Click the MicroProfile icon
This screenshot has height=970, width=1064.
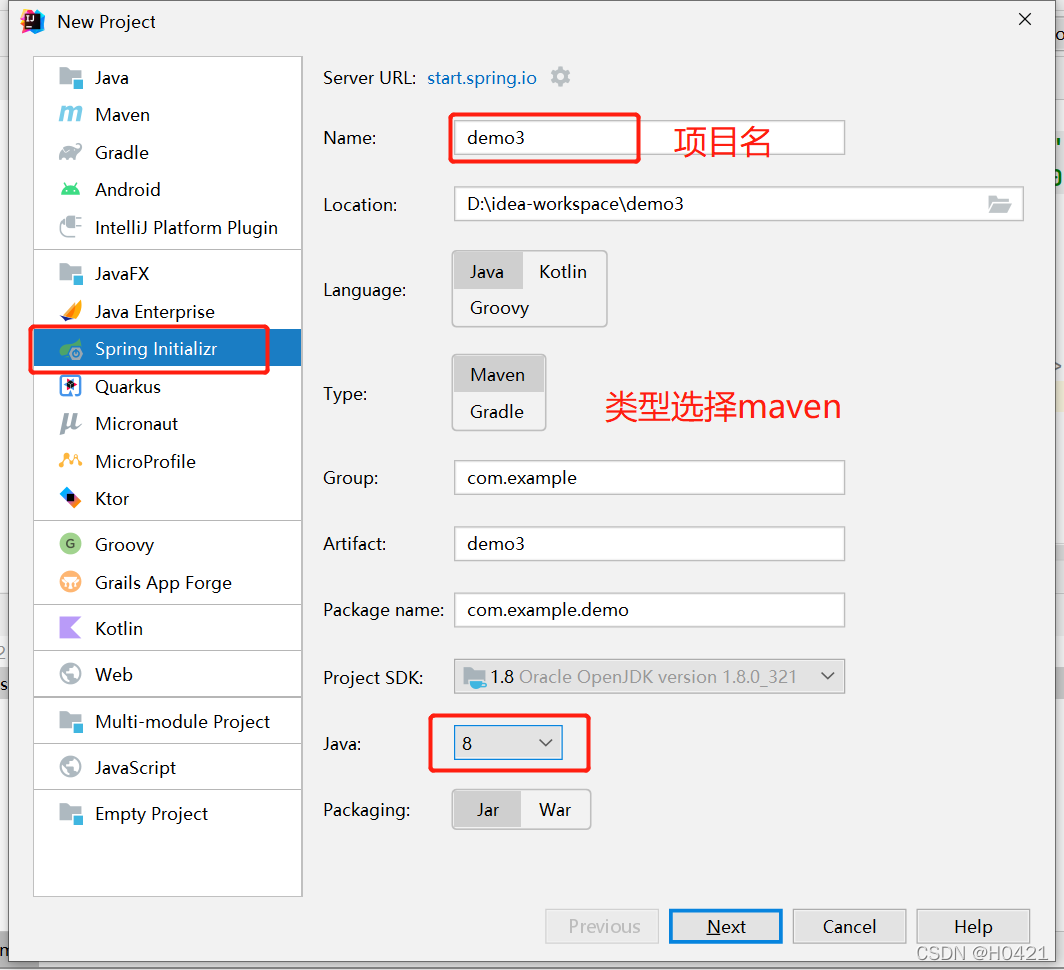pos(71,461)
